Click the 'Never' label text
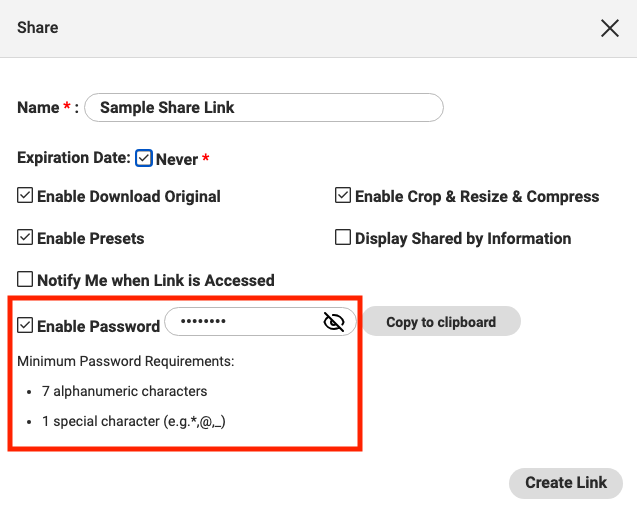637x506 pixels. (x=177, y=159)
